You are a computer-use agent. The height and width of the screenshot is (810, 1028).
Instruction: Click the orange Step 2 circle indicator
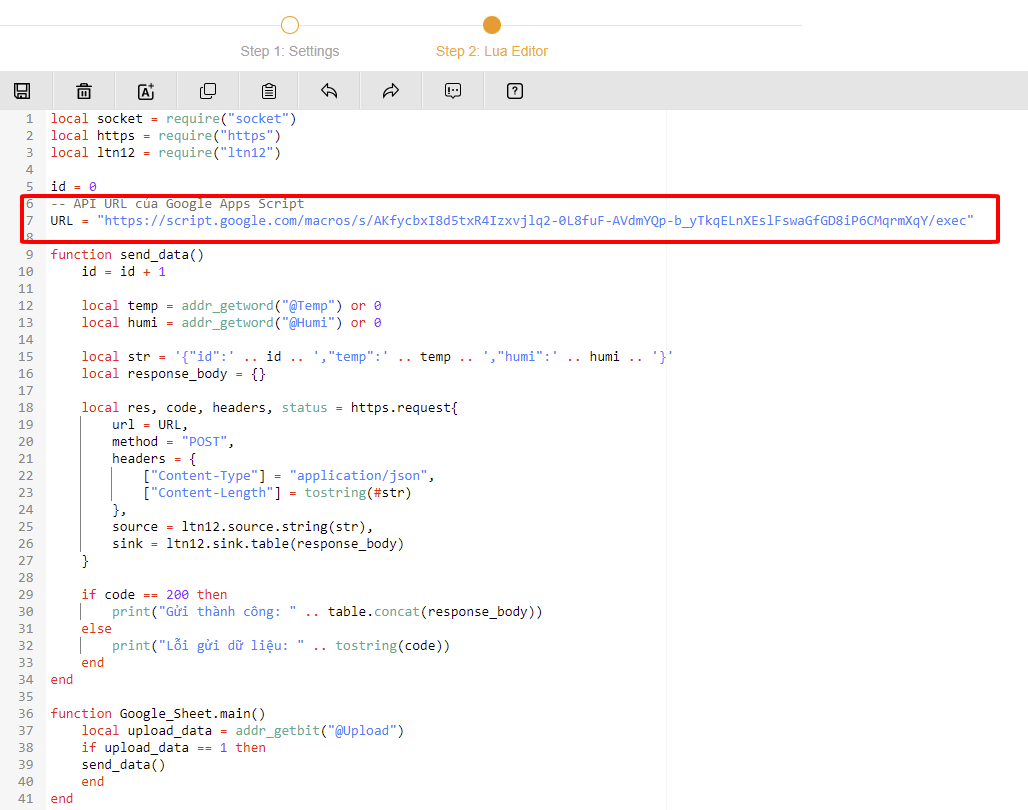[x=492, y=25]
